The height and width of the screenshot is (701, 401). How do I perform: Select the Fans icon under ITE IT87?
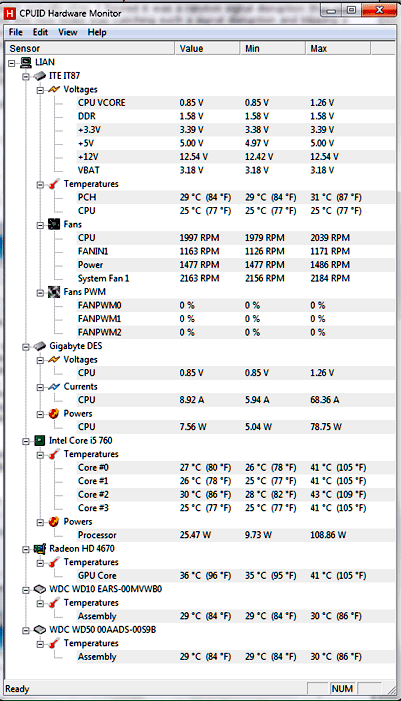(54, 224)
